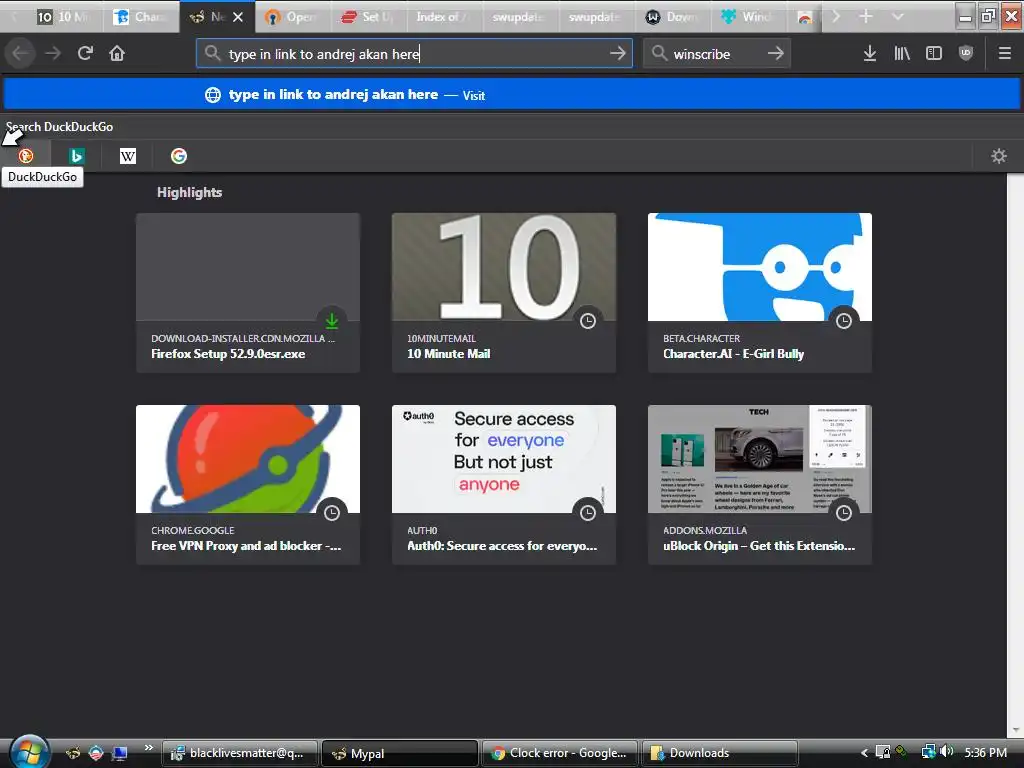The width and height of the screenshot is (1024, 768).
Task: Toggle the sidebar view icon
Action: [x=934, y=54]
